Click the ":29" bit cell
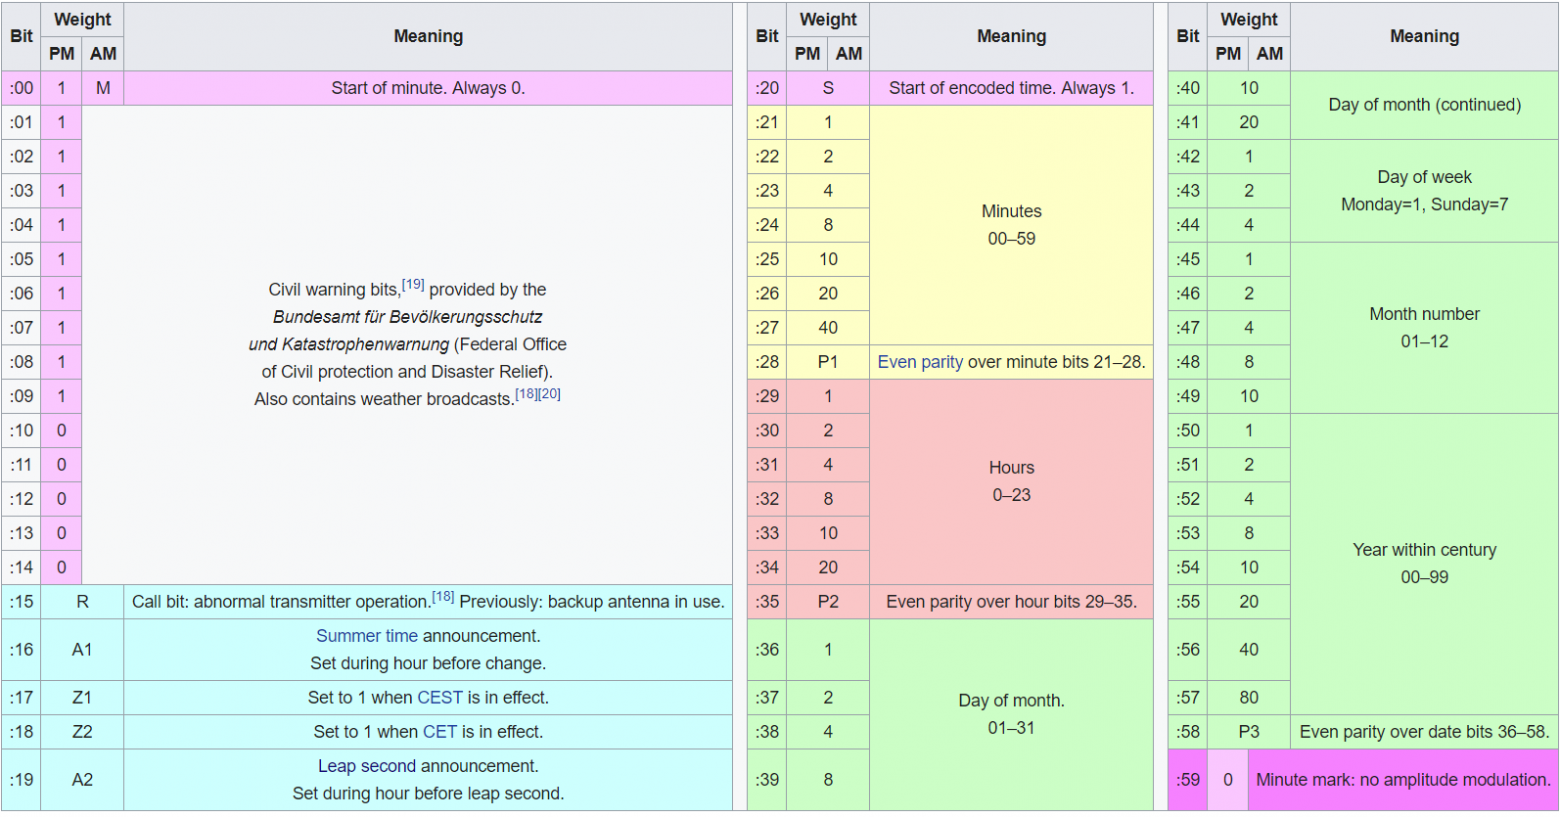 point(767,396)
